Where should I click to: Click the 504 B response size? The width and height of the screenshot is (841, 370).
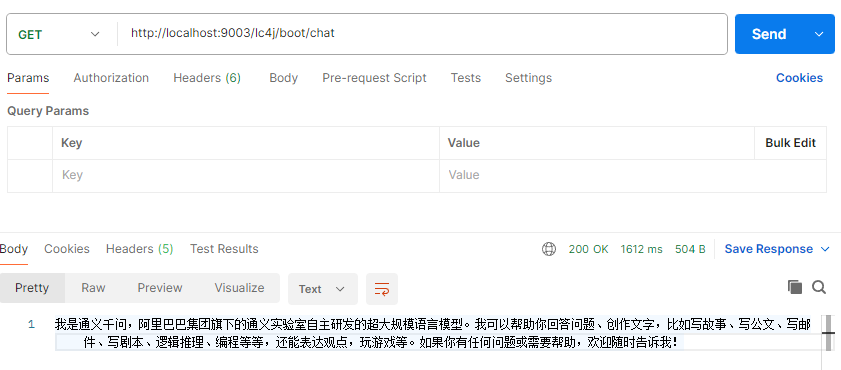[690, 249]
